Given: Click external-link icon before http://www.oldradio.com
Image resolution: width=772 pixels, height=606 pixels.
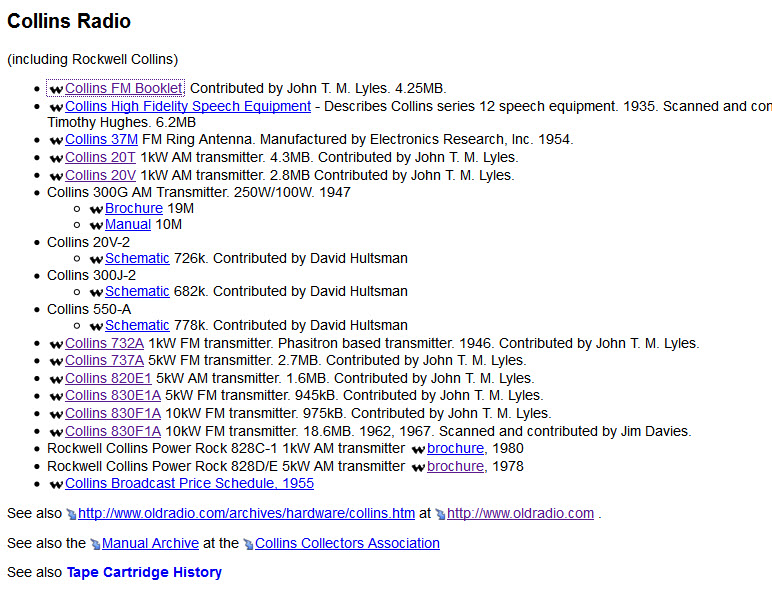Looking at the screenshot, I should tap(440, 514).
